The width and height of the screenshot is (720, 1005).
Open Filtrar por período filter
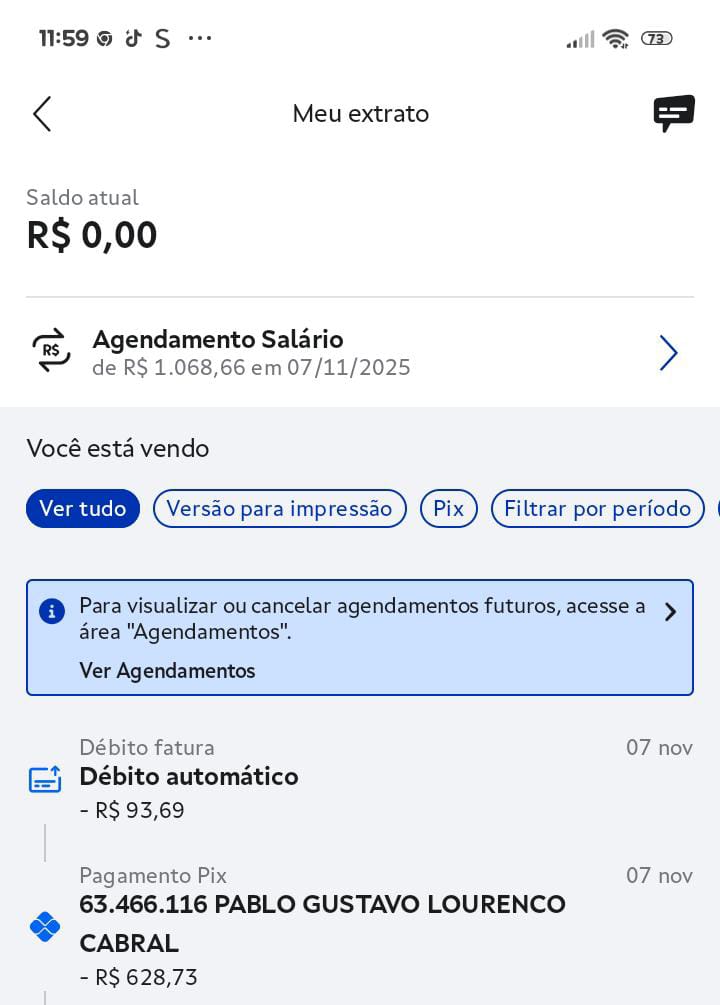click(597, 508)
